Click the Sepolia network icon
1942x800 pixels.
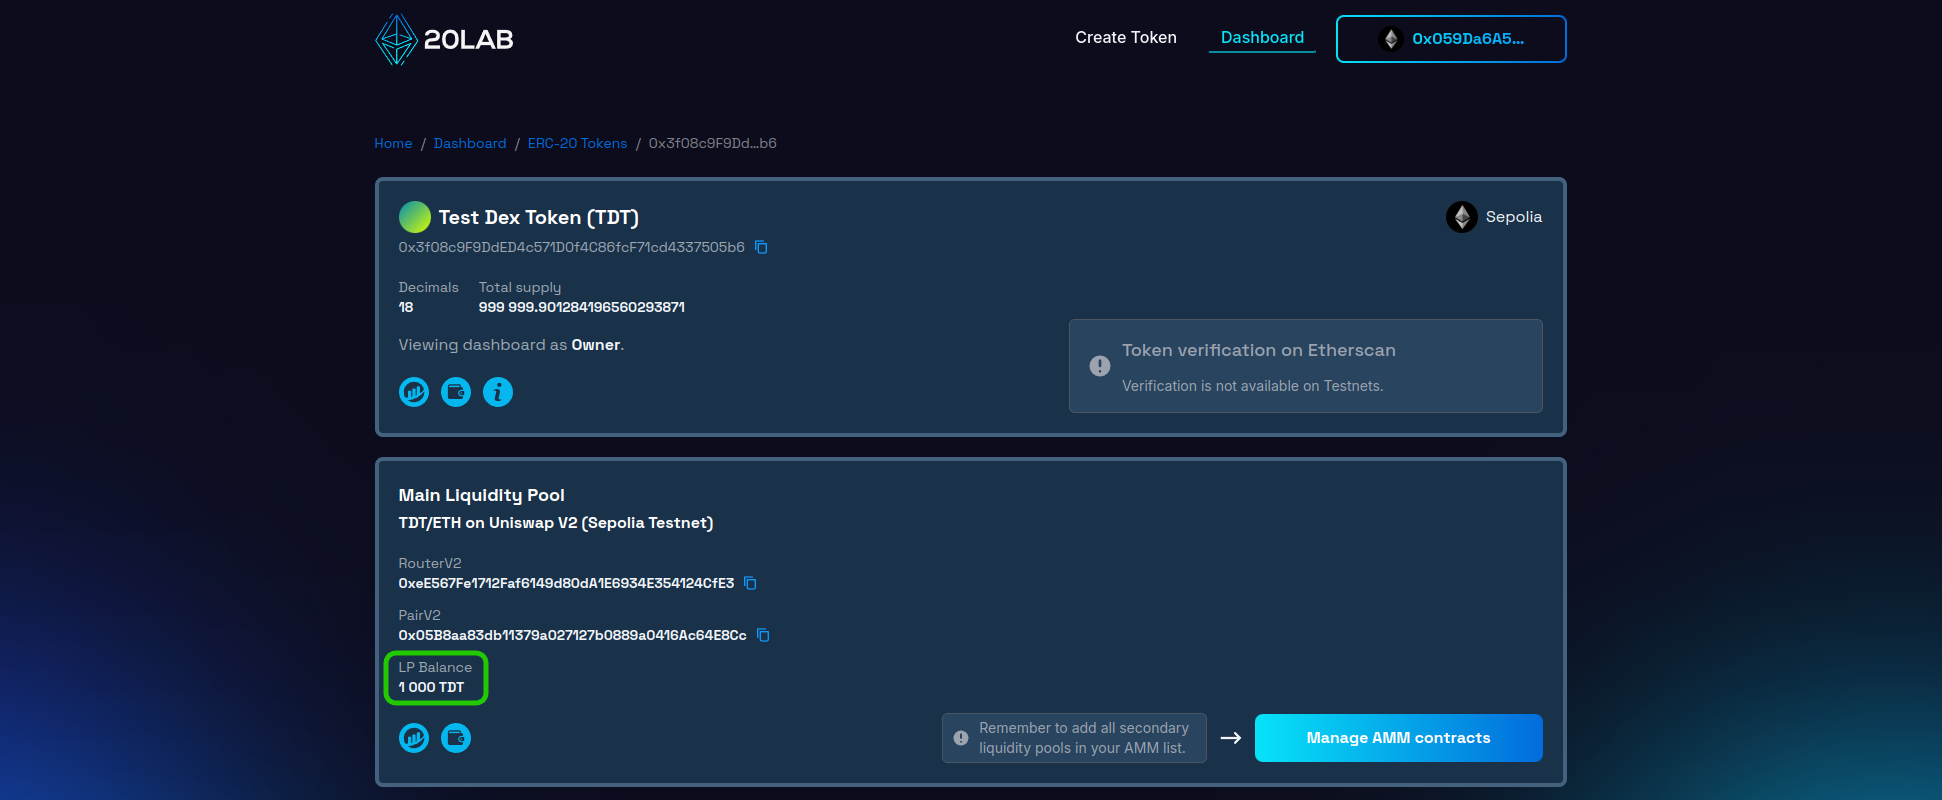pyautogui.click(x=1461, y=217)
